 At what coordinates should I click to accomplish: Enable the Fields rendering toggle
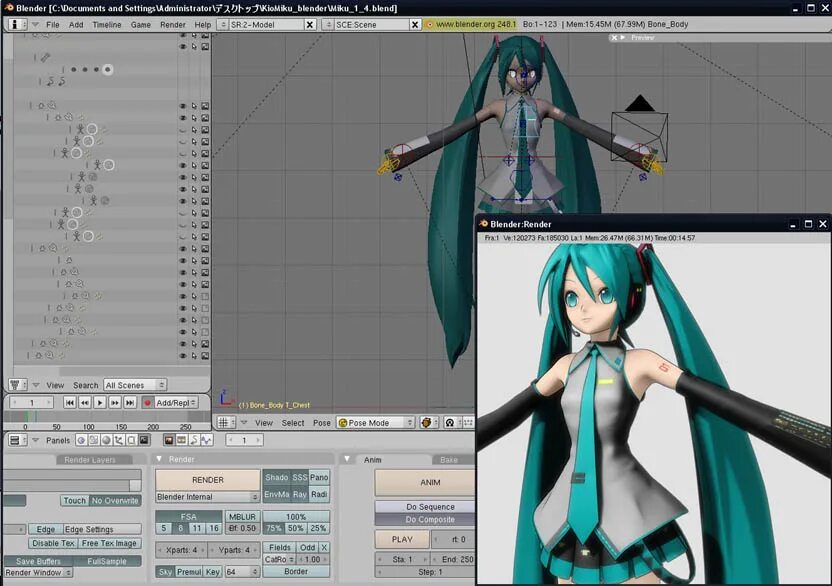[x=280, y=547]
